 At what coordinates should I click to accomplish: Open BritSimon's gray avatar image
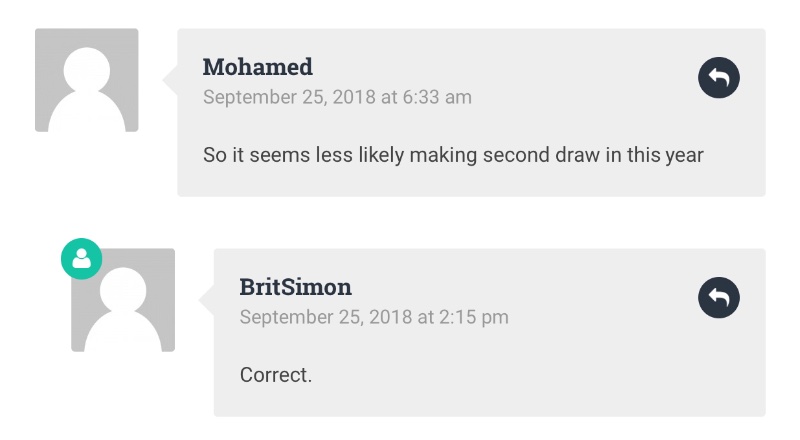[x=123, y=300]
